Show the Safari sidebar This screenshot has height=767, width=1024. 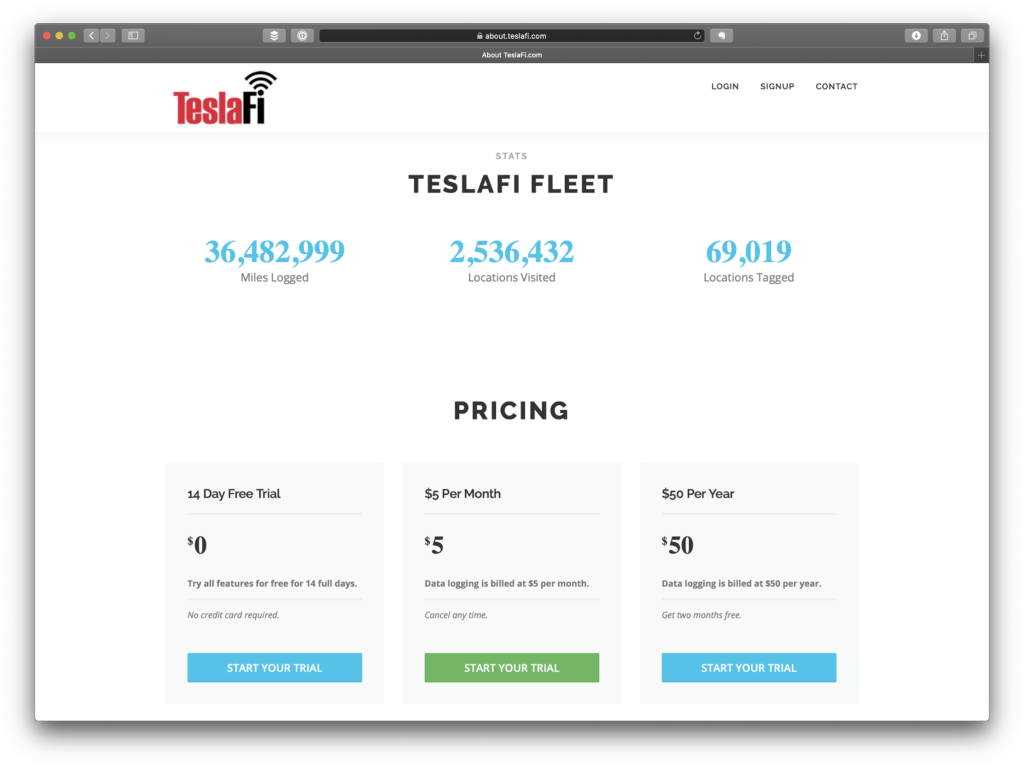pos(133,35)
